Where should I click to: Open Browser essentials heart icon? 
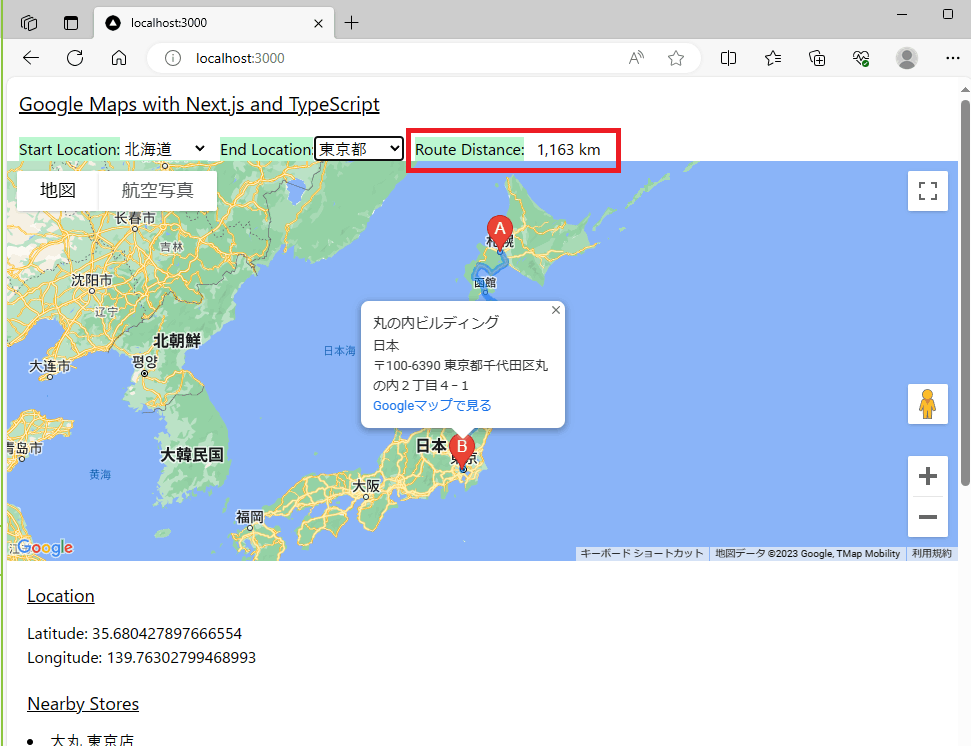(x=861, y=58)
